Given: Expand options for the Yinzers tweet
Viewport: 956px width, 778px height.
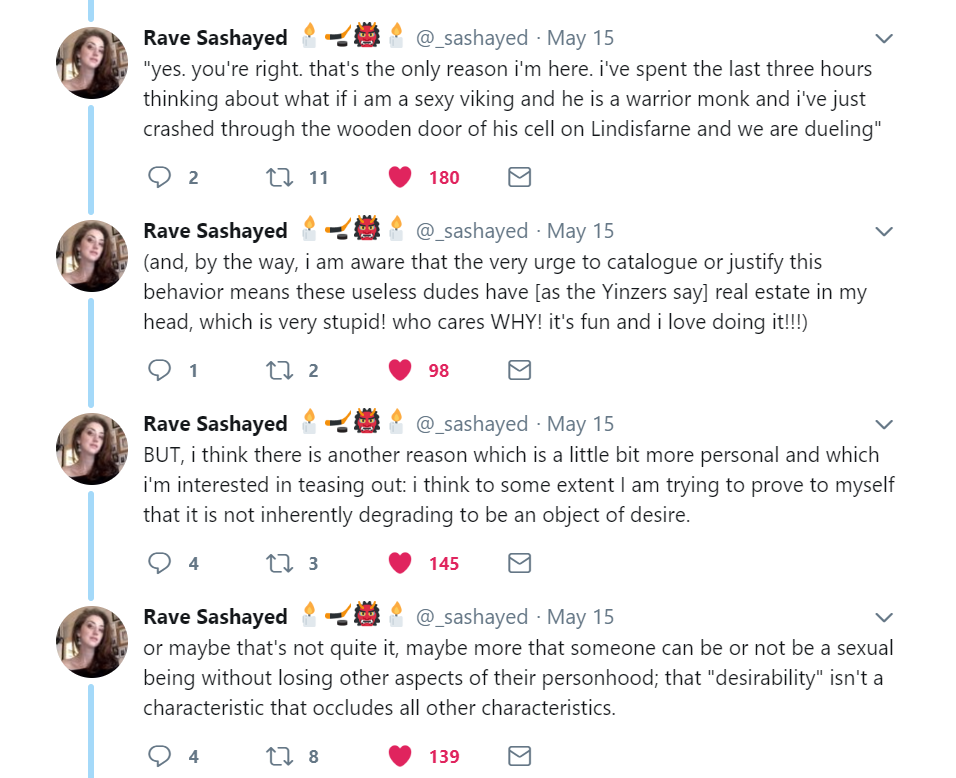Looking at the screenshot, I should [x=884, y=232].
